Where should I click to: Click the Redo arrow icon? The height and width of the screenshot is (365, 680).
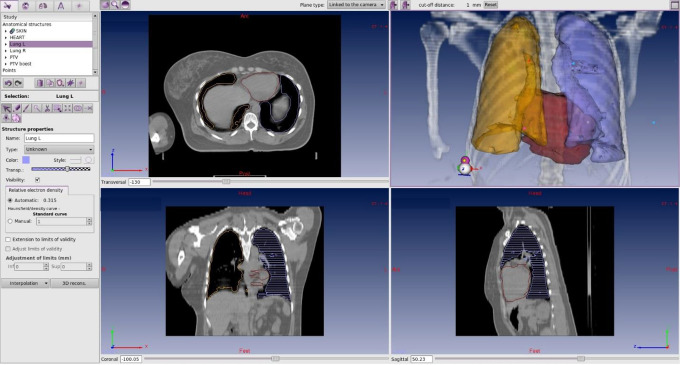coord(18,83)
